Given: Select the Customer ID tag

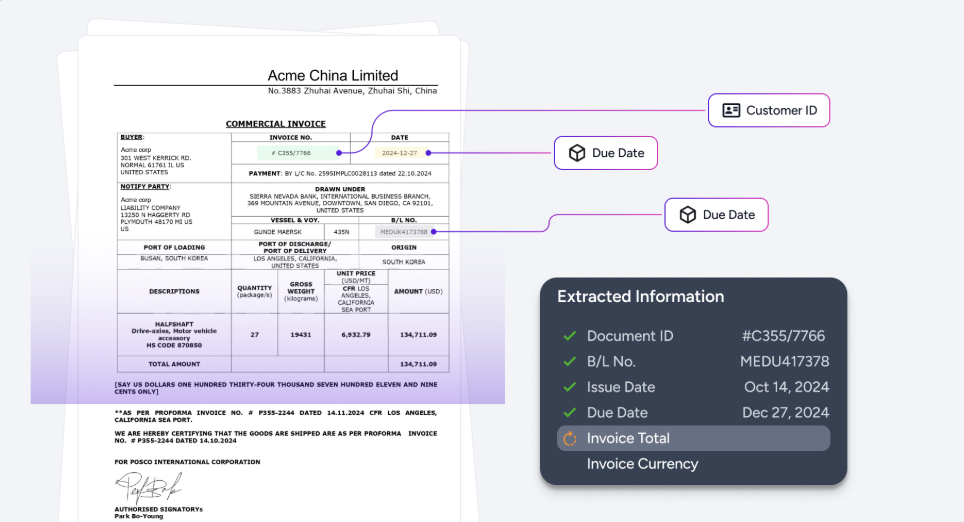Looking at the screenshot, I should pyautogui.click(x=769, y=111).
